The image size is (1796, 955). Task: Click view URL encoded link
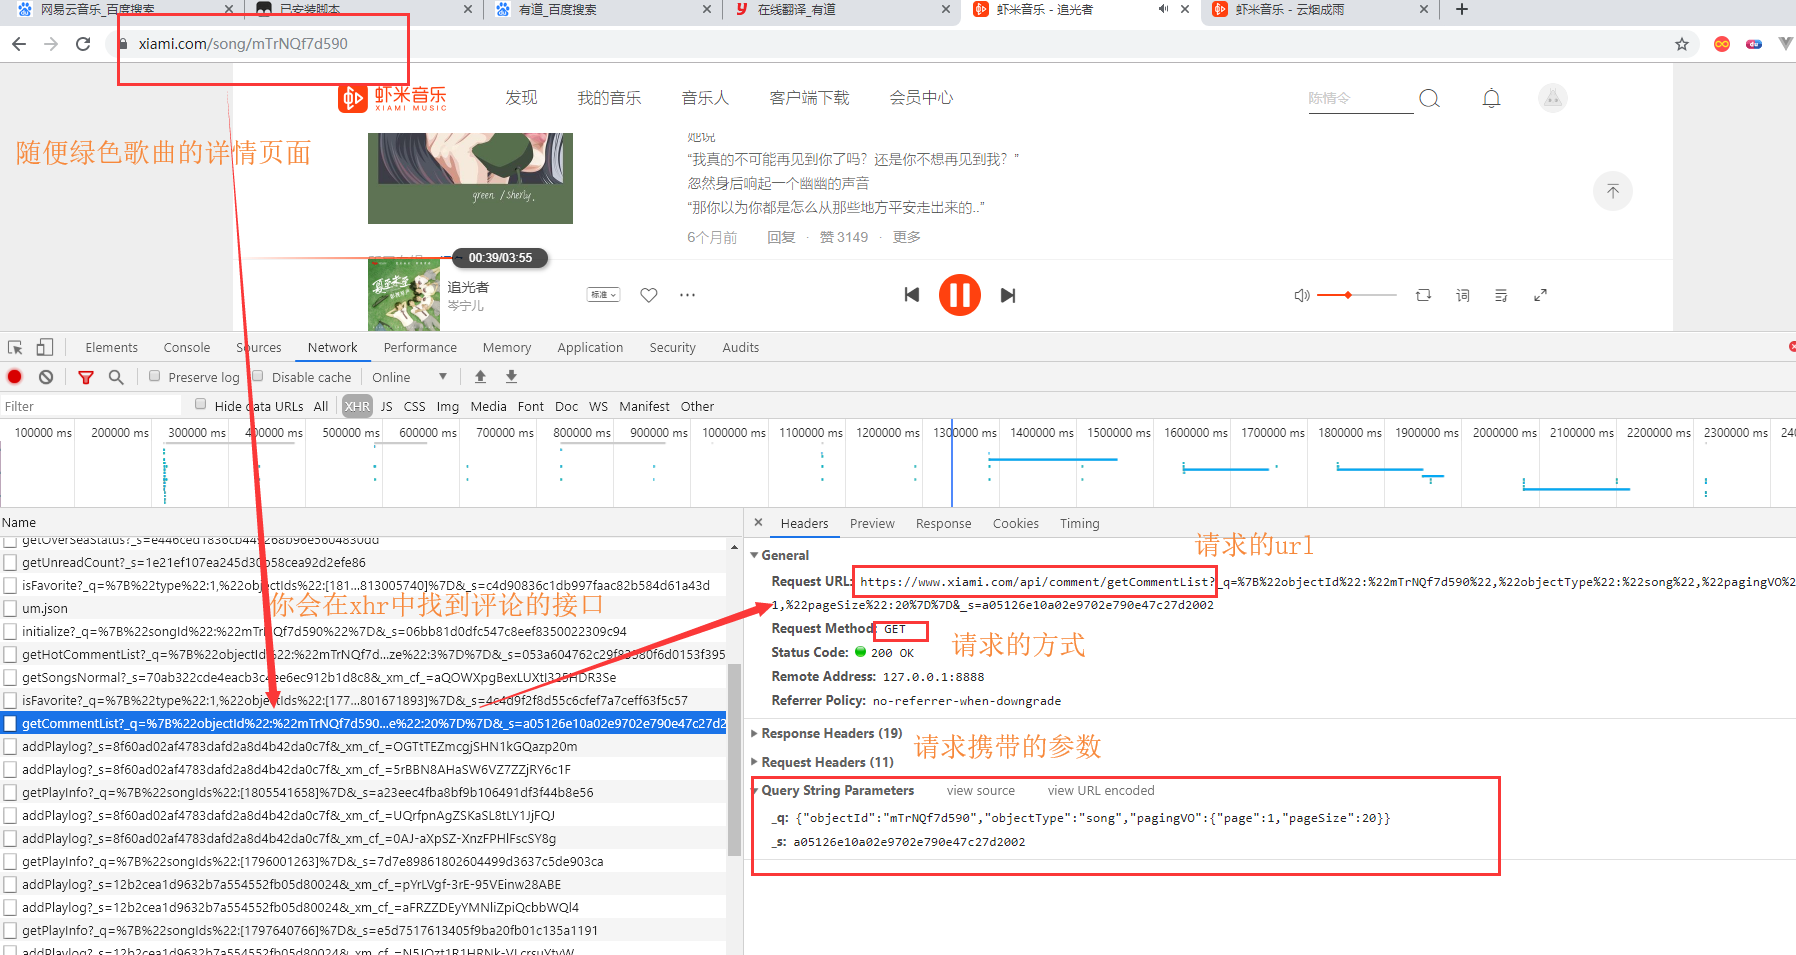point(1101,790)
